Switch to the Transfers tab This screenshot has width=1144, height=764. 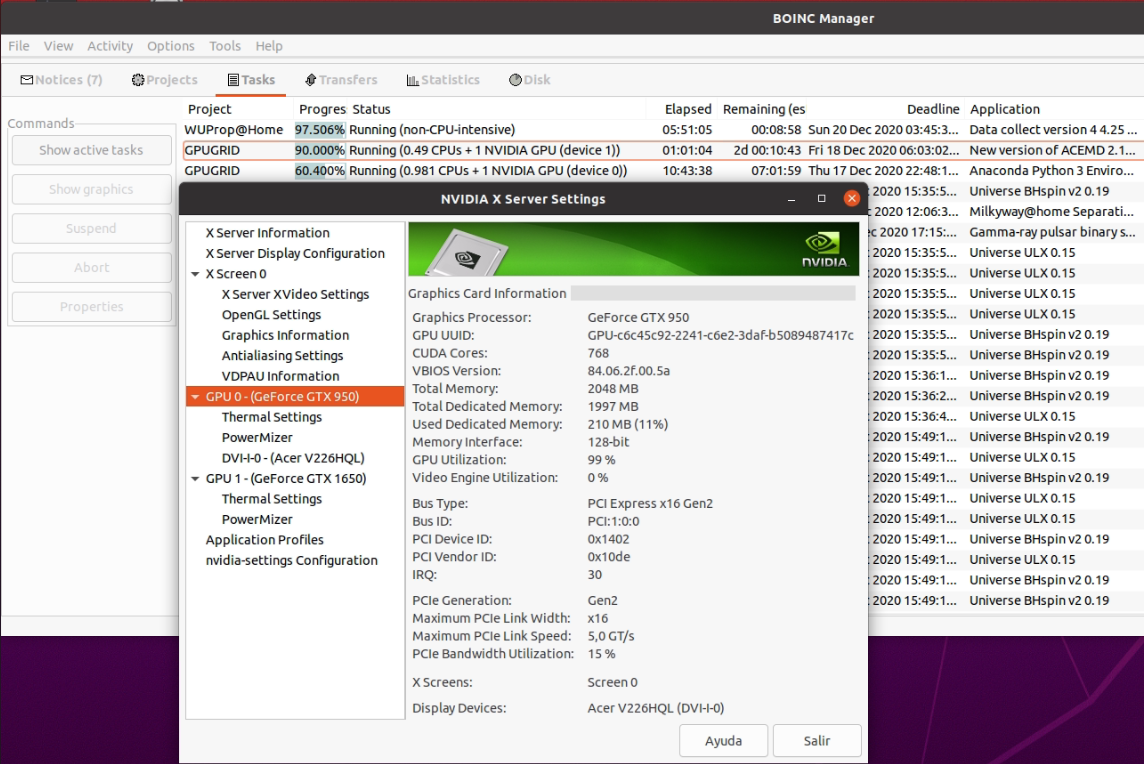click(341, 80)
